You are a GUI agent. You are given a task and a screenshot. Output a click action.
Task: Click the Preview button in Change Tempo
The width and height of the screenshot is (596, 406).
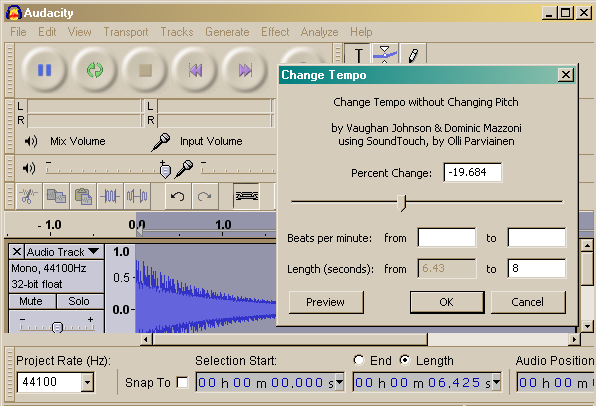[326, 302]
